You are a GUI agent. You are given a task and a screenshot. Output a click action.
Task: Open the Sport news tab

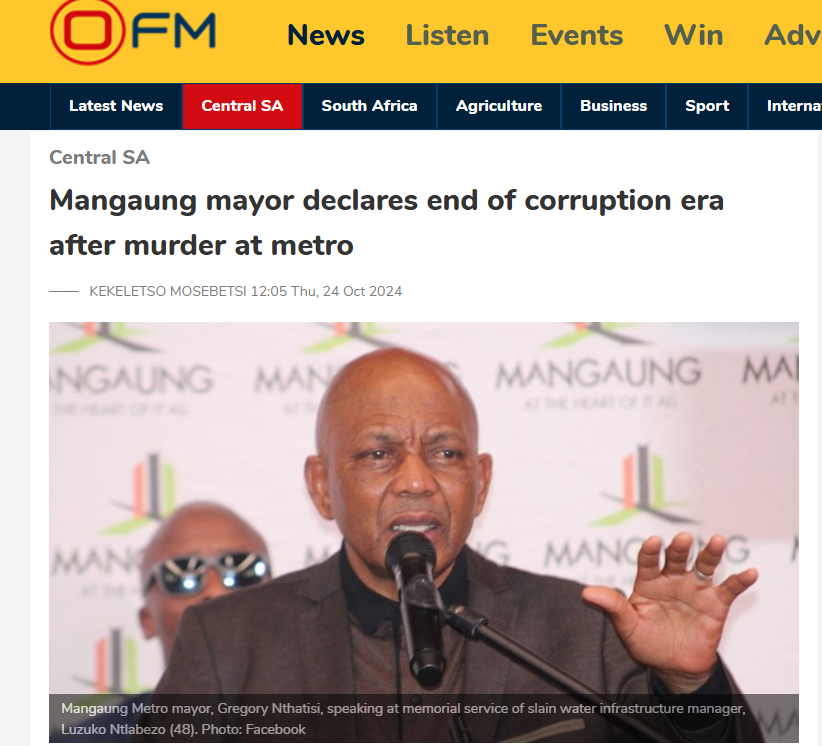[x=707, y=106]
